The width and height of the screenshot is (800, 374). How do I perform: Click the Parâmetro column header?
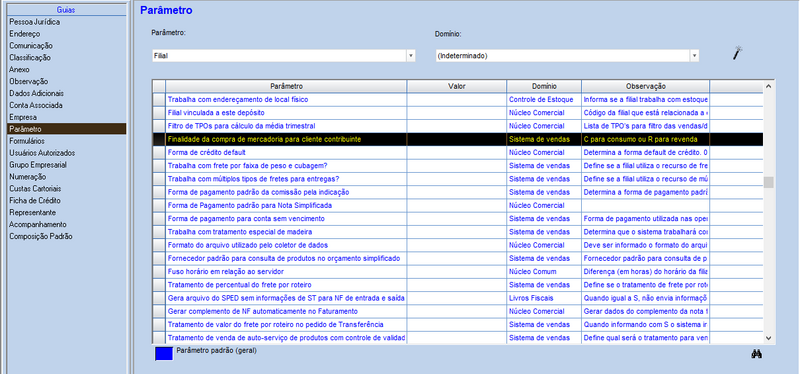point(286,86)
